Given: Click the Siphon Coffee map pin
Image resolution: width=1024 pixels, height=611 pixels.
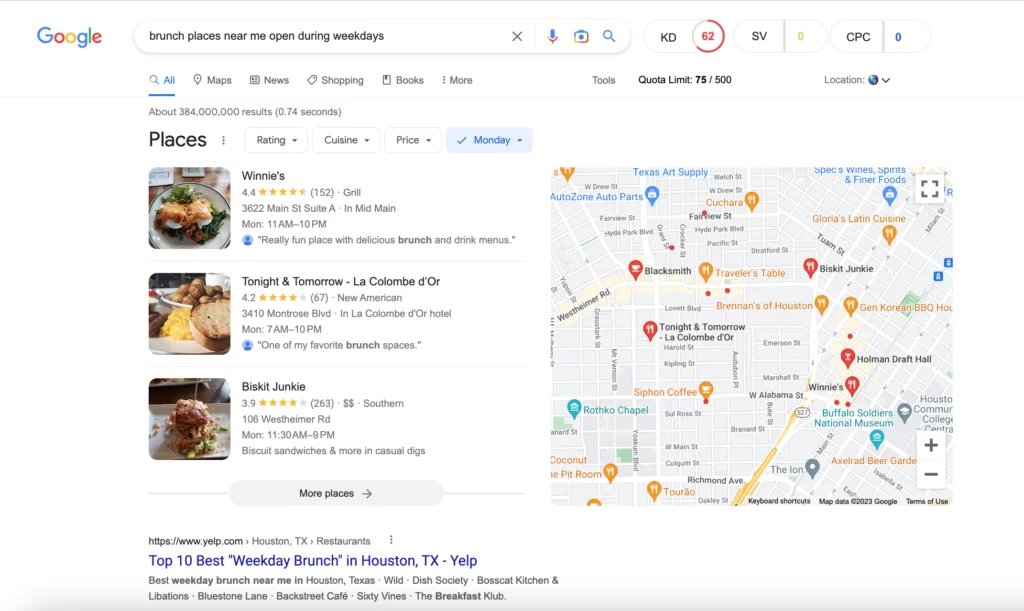Looking at the screenshot, I should [705, 390].
